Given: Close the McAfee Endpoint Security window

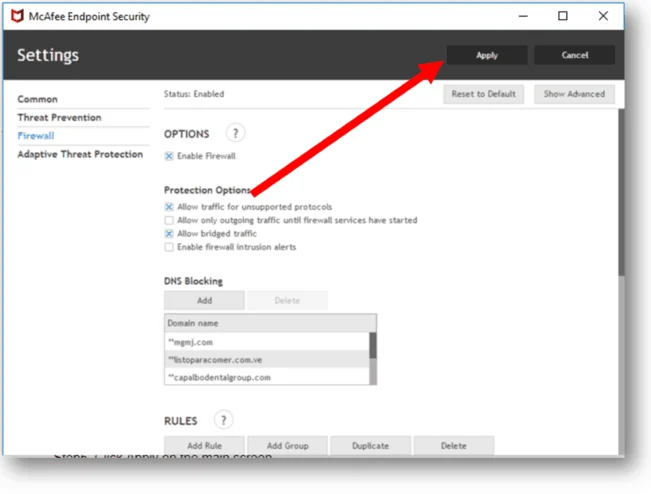Looking at the screenshot, I should click(603, 16).
